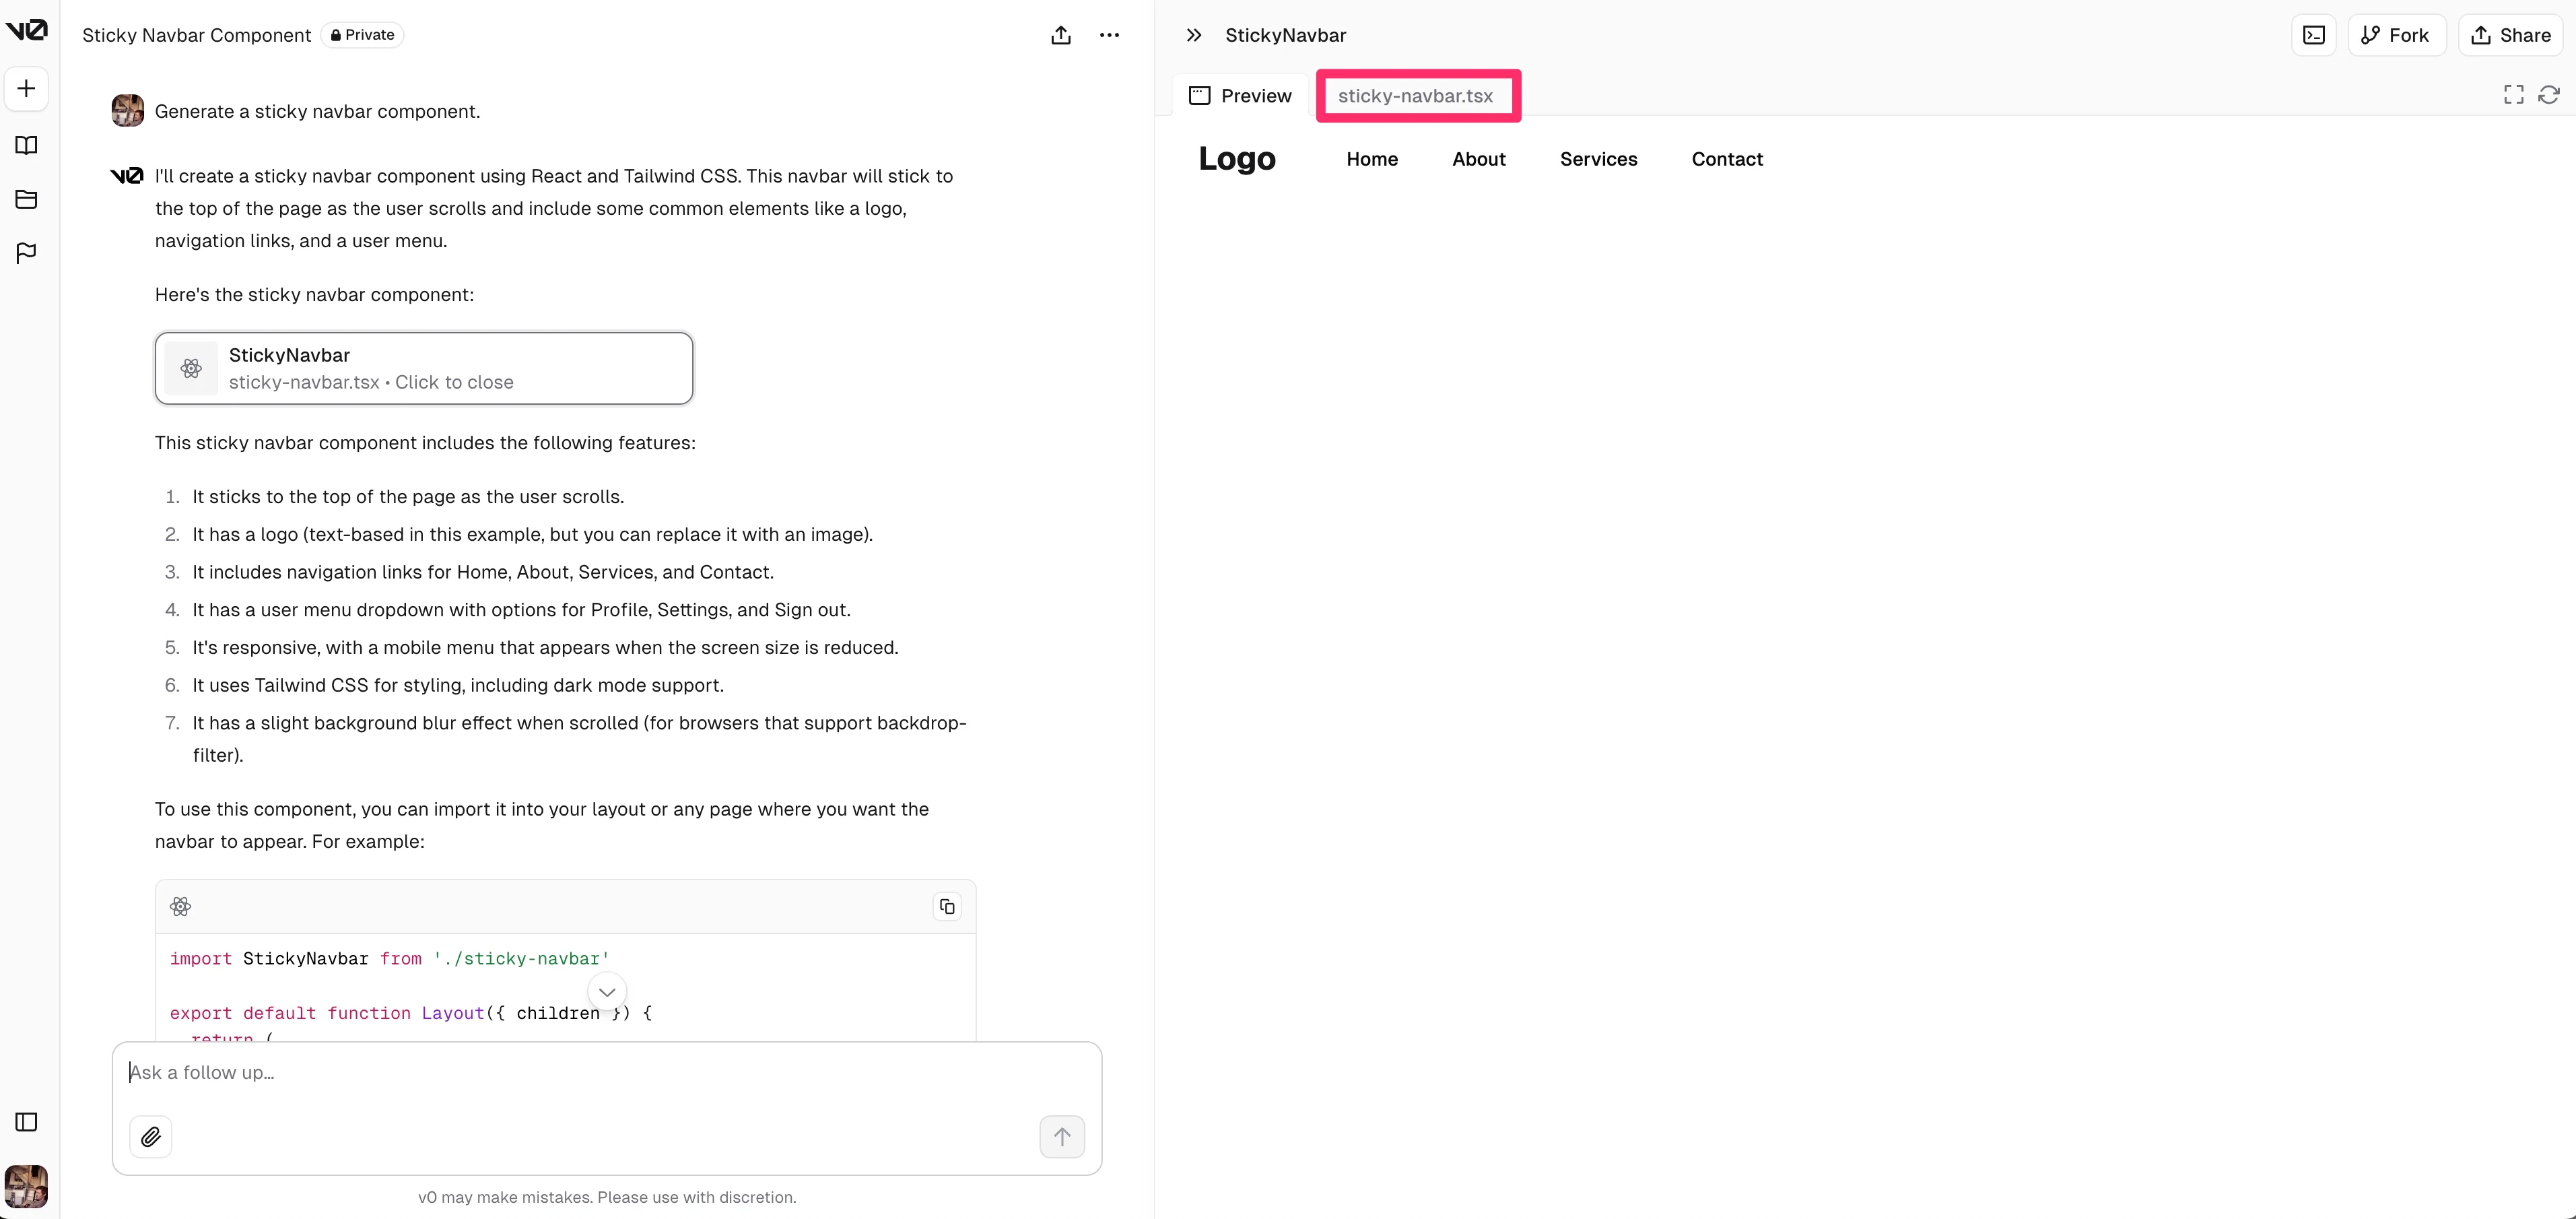
Task: Open the console terminal icon
Action: tap(2313, 35)
